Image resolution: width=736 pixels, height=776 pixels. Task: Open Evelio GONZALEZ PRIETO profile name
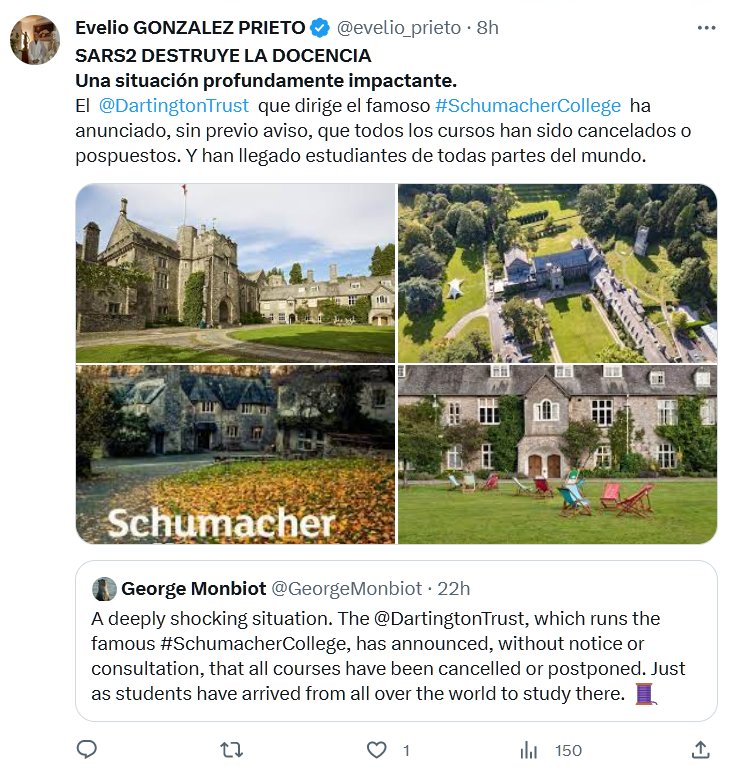tap(190, 28)
